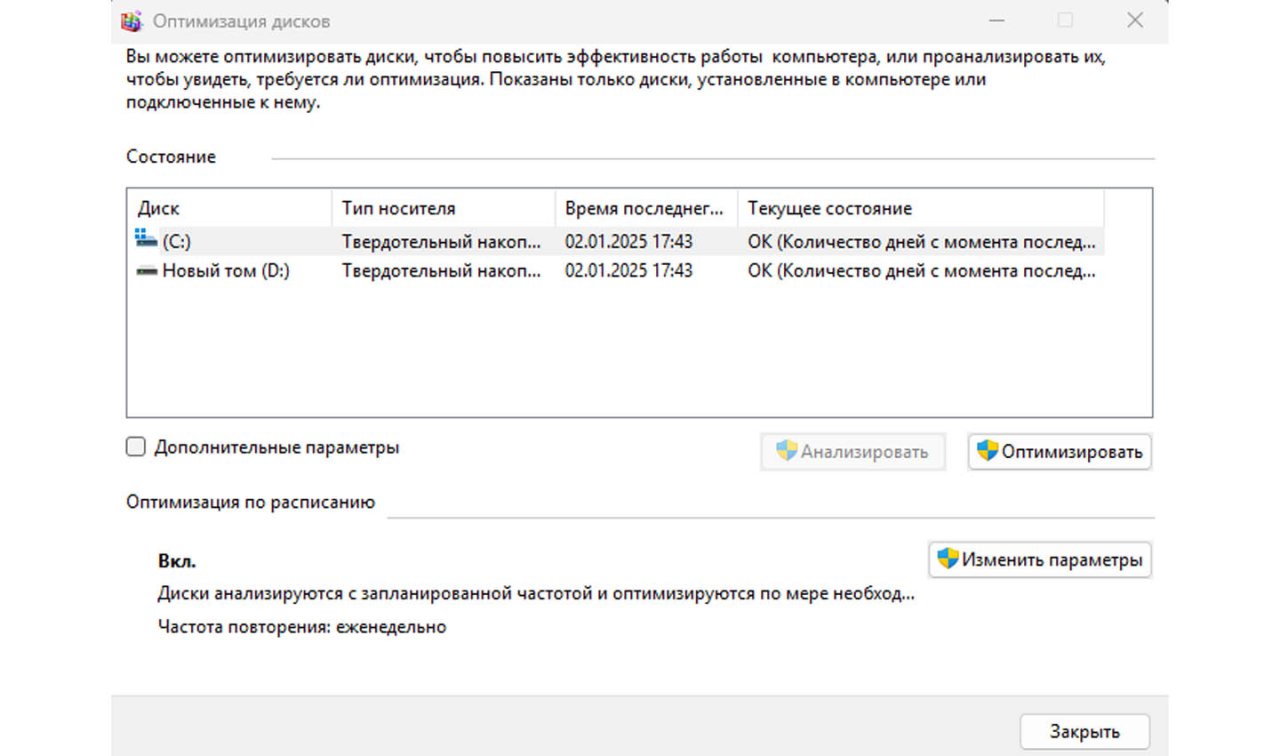Click the Disk Optimization app icon in title bar

click(x=131, y=21)
